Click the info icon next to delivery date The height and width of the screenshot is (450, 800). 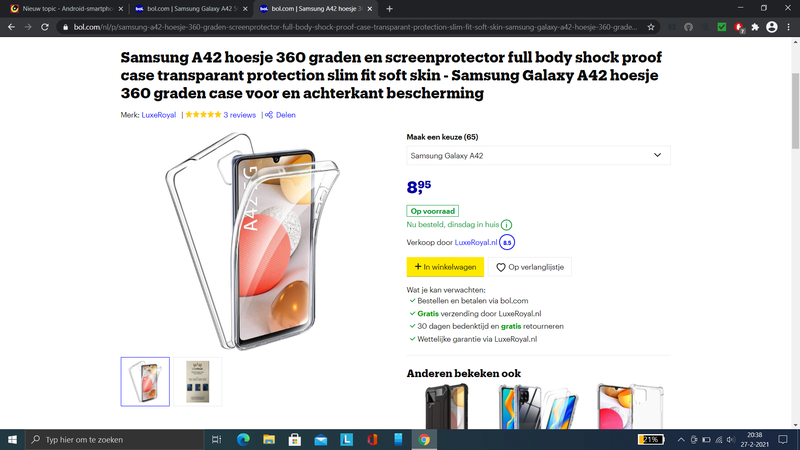[506, 224]
